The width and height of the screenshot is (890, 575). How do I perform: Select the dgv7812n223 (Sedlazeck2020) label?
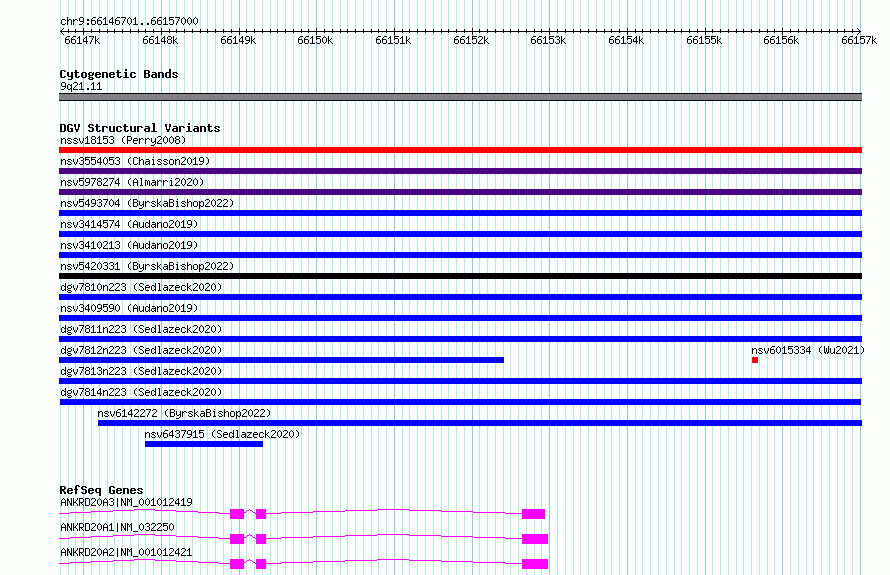(141, 350)
